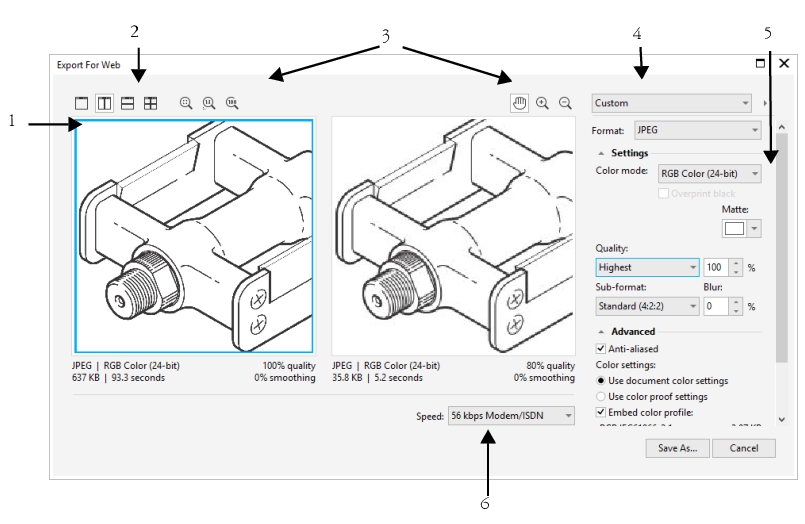Uncheck Embed color profile checkbox
Viewport: 805px width, 524px height.
600,412
